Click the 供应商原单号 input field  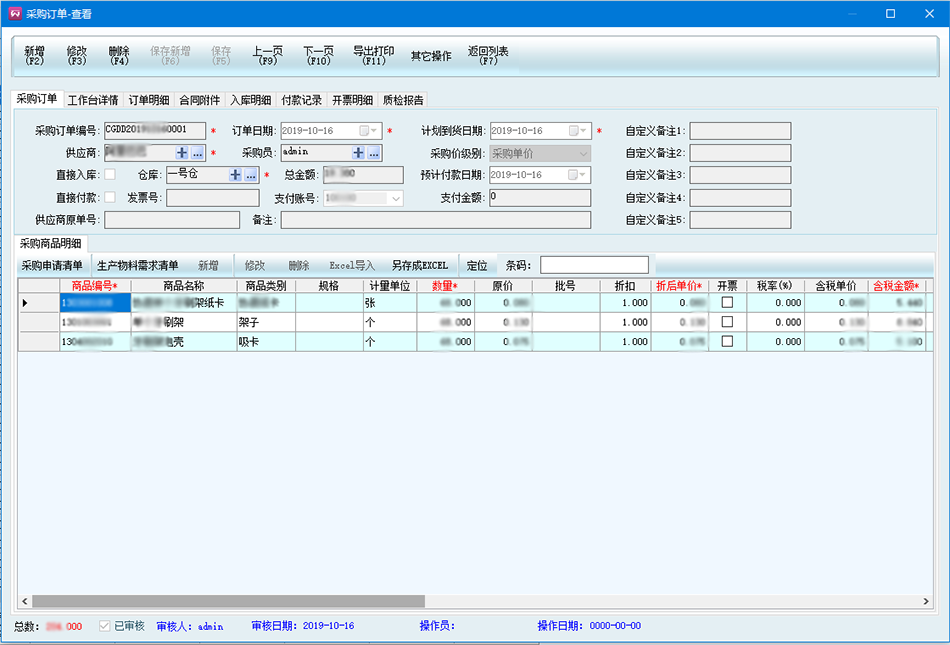pos(172,220)
